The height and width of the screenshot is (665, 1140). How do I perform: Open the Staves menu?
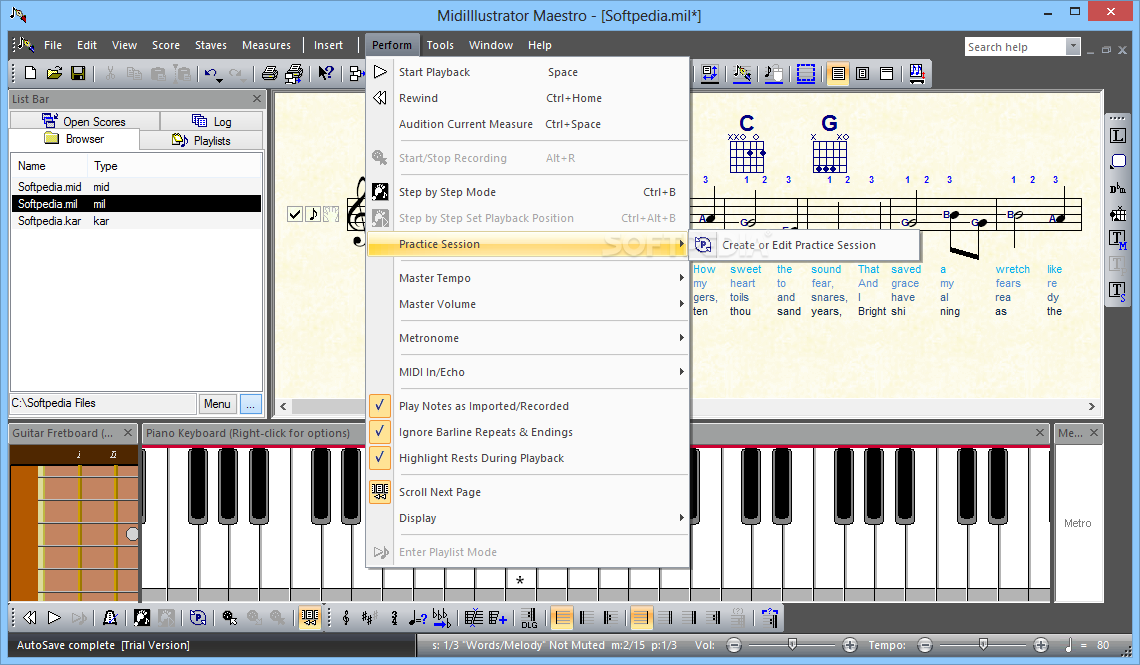pyautogui.click(x=211, y=45)
